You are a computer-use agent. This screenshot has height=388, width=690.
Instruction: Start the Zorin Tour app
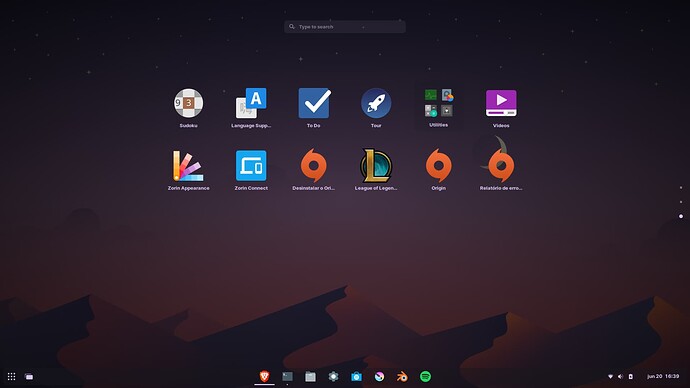coord(376,103)
